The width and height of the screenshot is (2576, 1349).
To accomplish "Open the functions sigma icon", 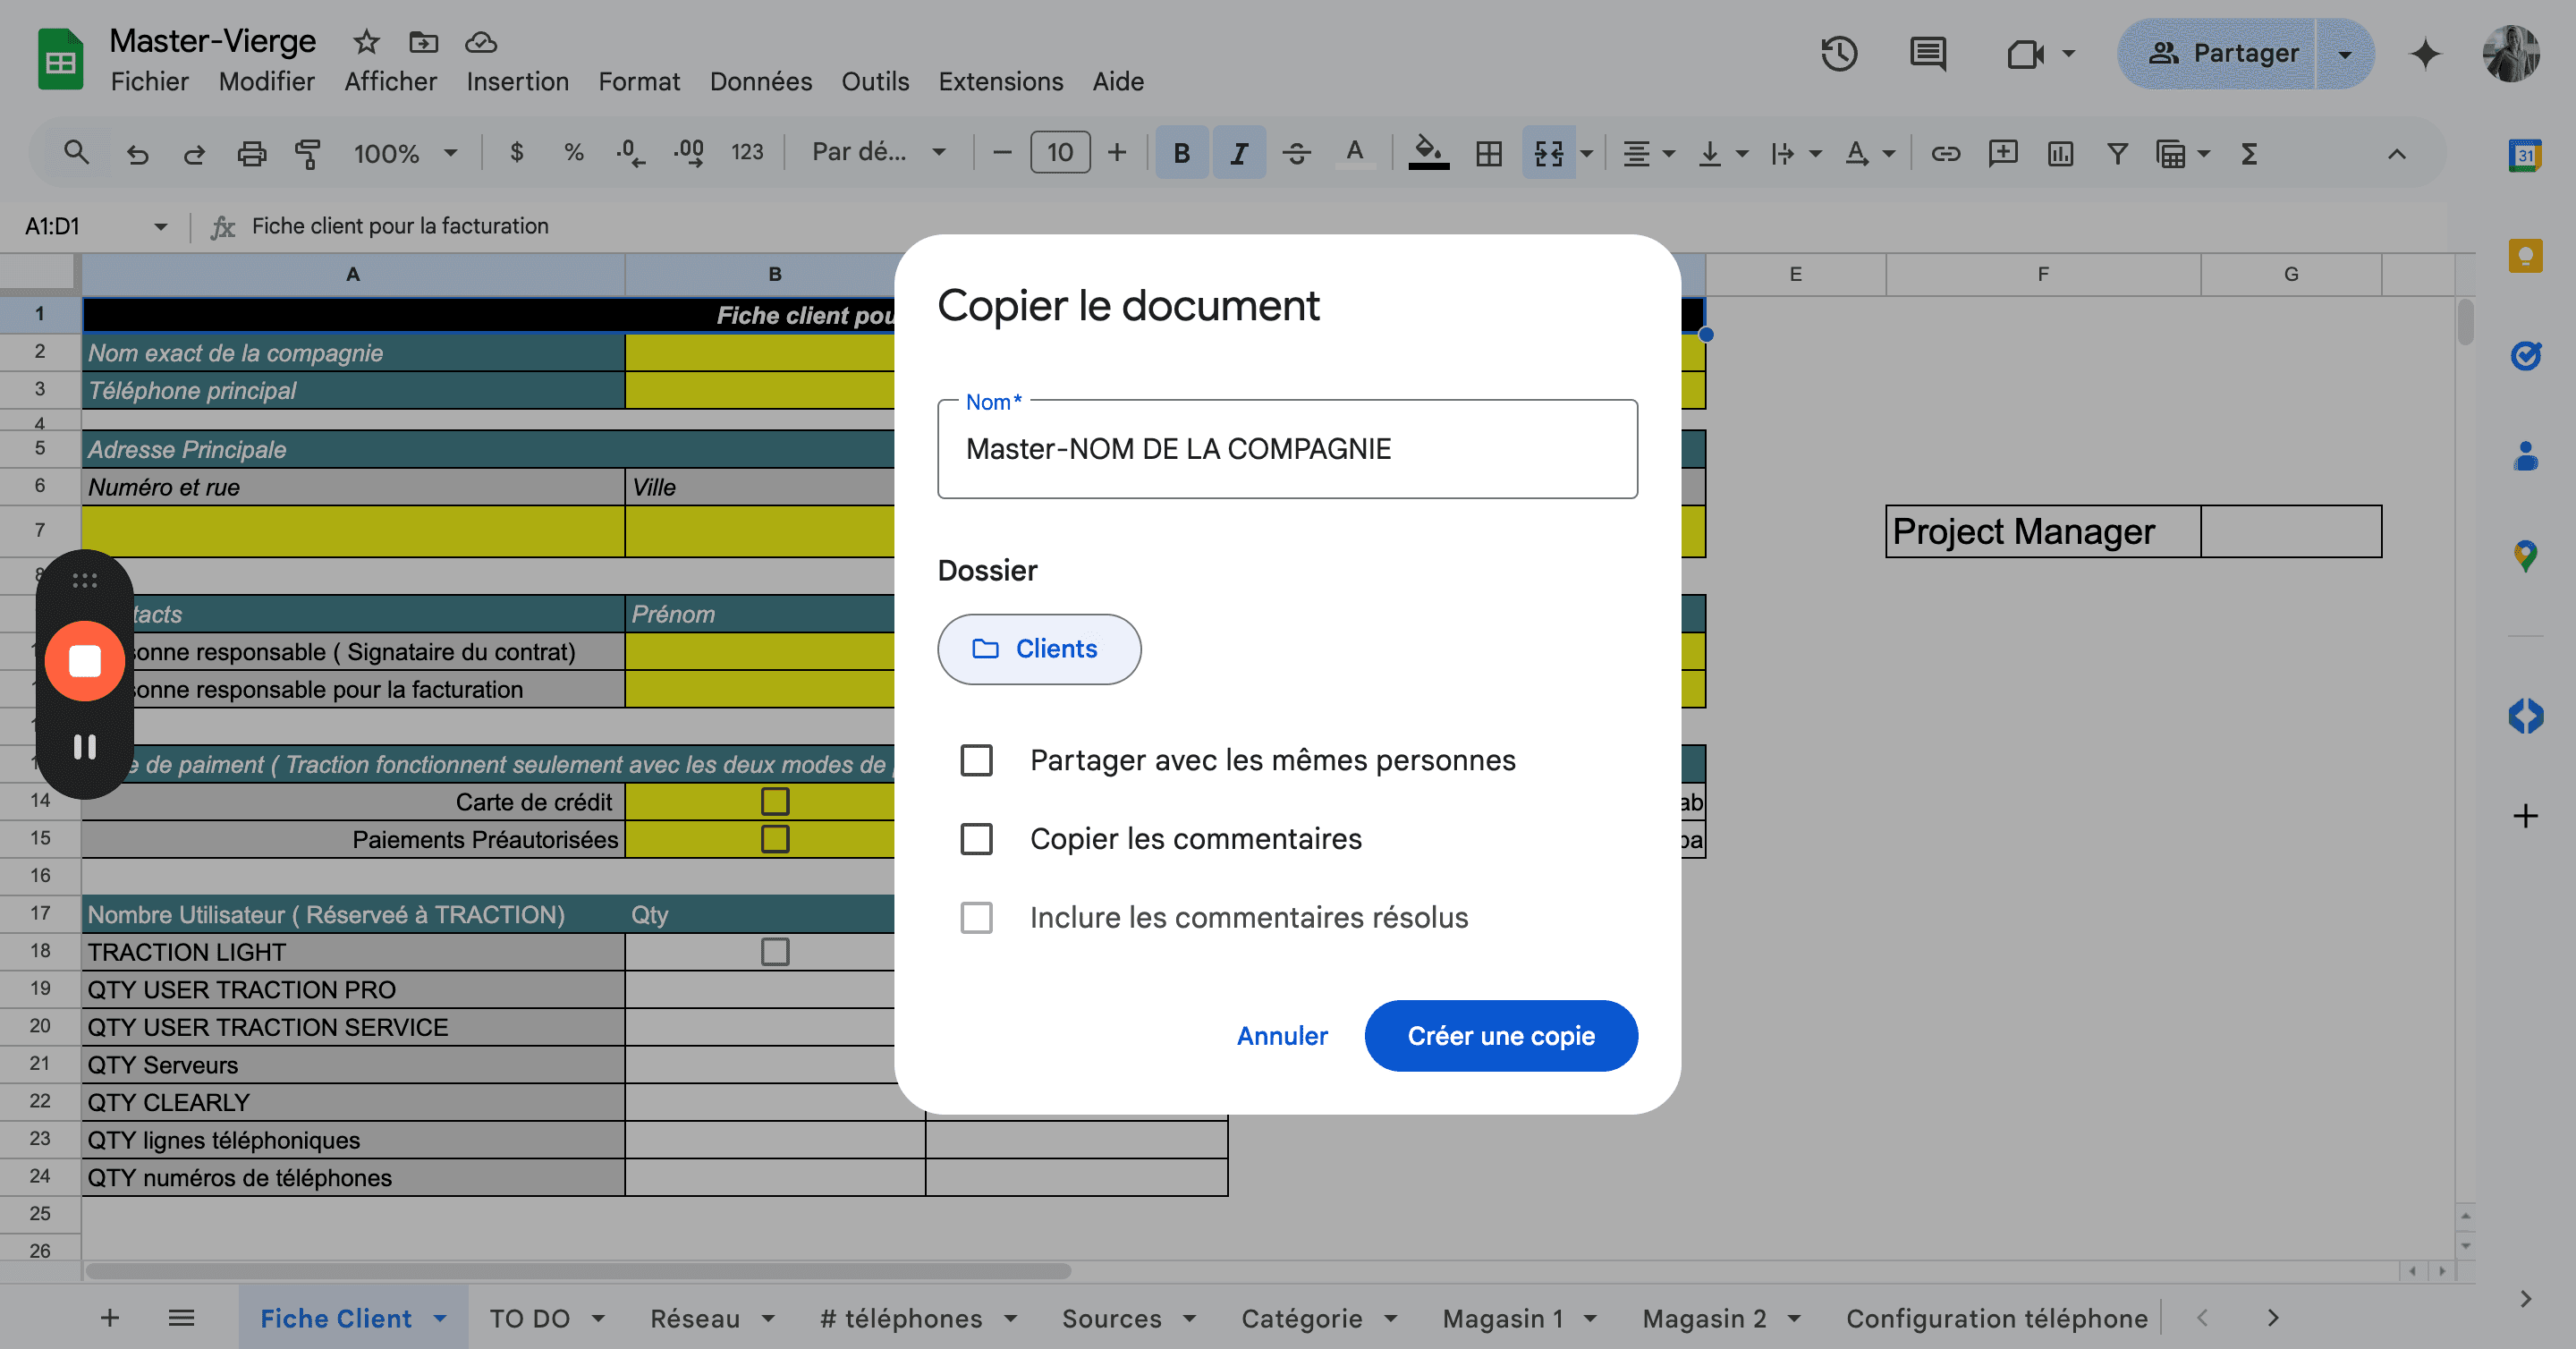I will click(x=2249, y=154).
